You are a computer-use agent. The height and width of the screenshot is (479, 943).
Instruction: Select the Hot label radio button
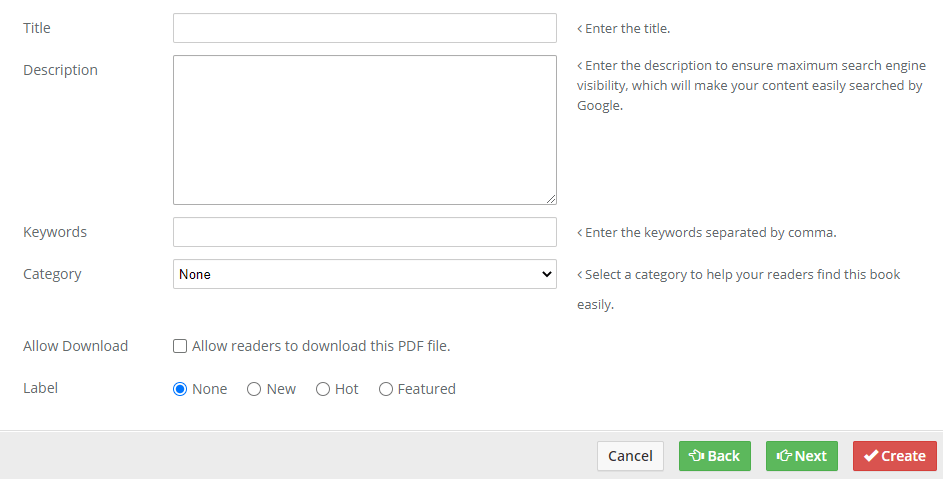coord(323,389)
